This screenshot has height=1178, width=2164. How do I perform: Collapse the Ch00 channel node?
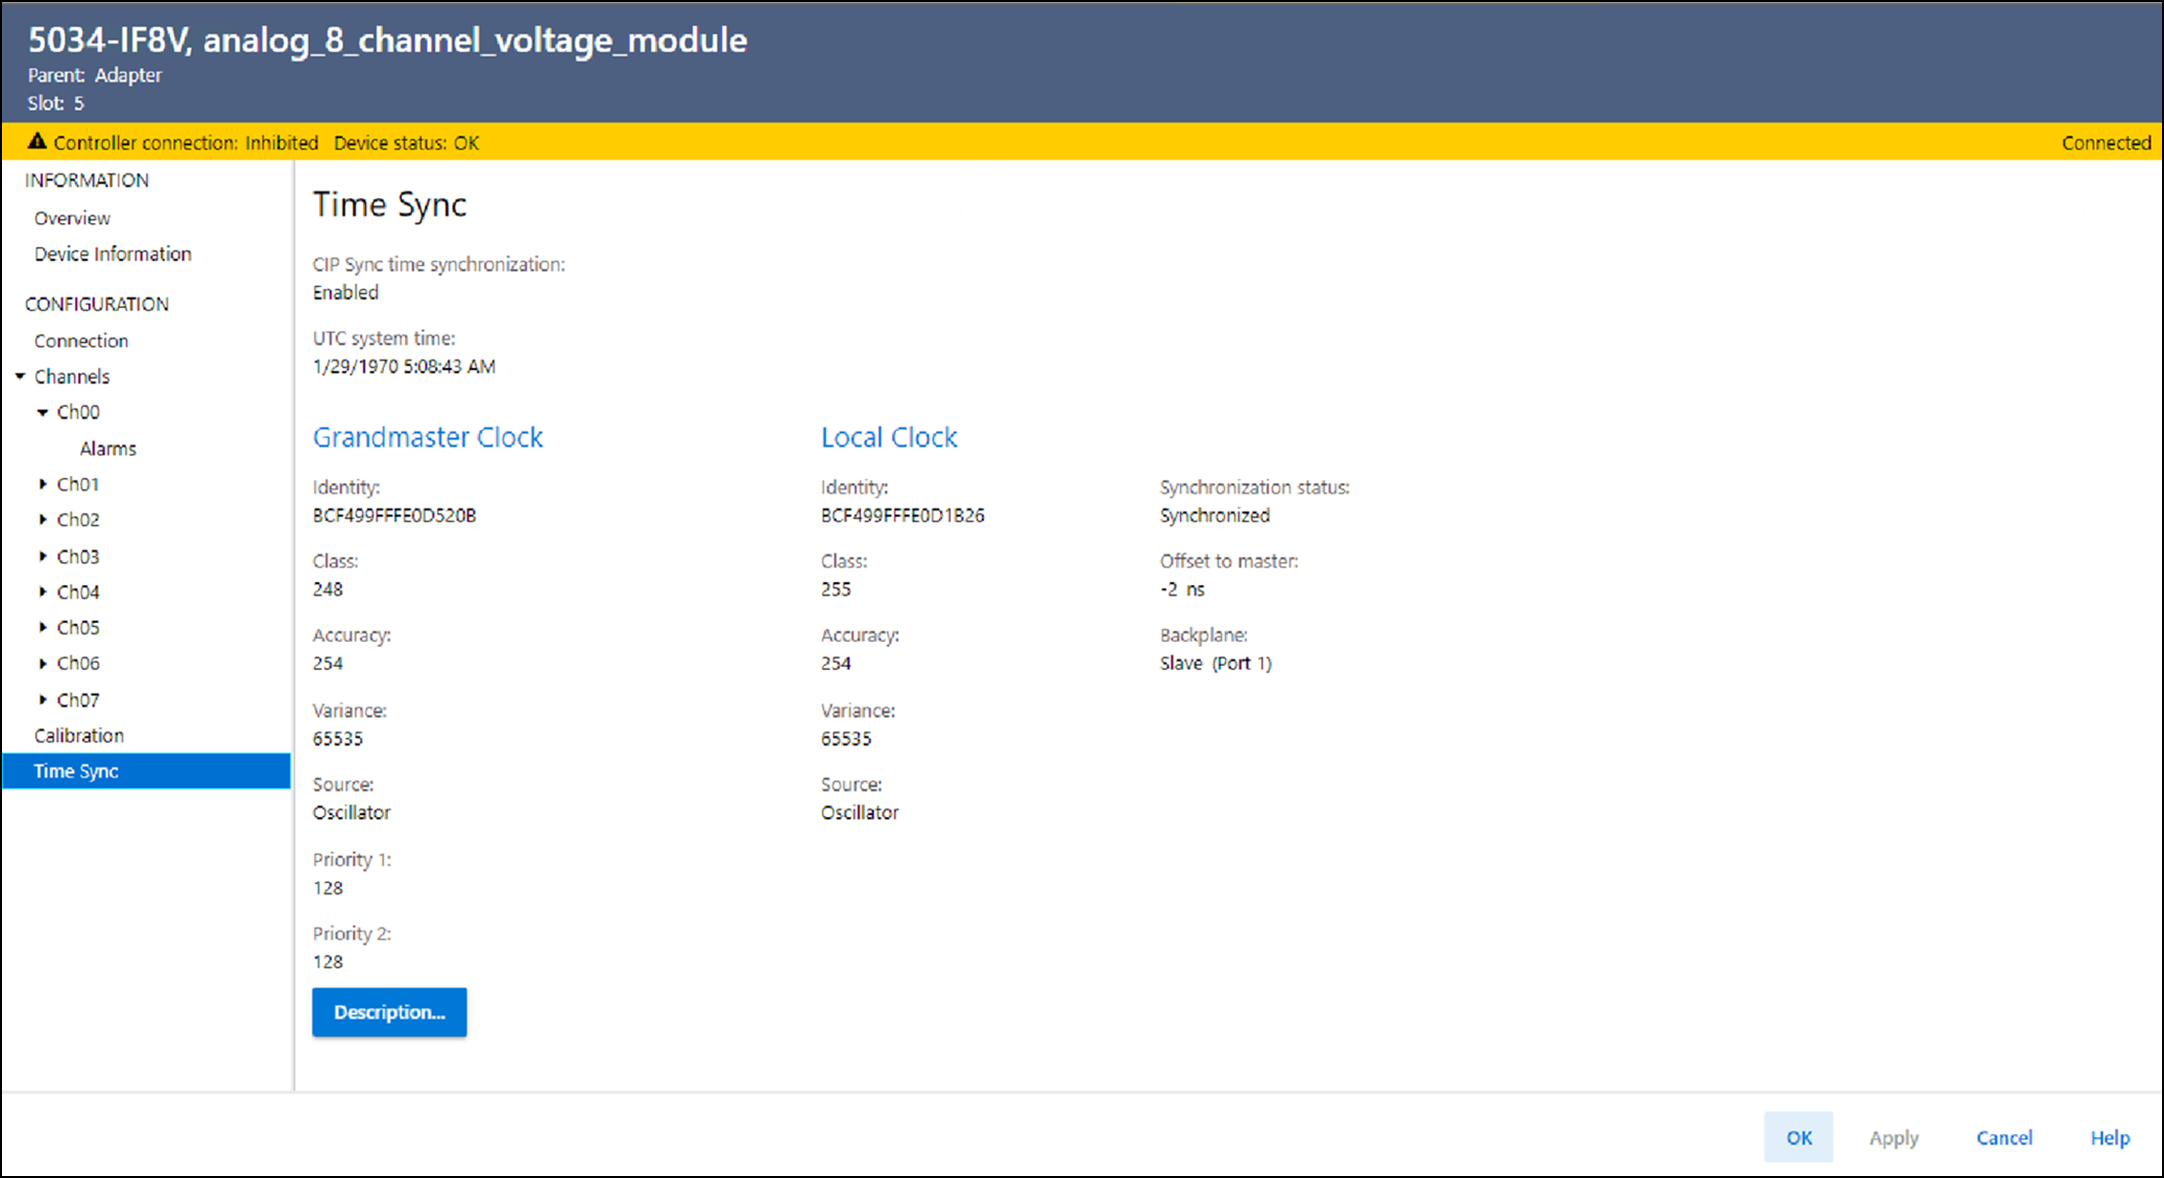tap(43, 412)
